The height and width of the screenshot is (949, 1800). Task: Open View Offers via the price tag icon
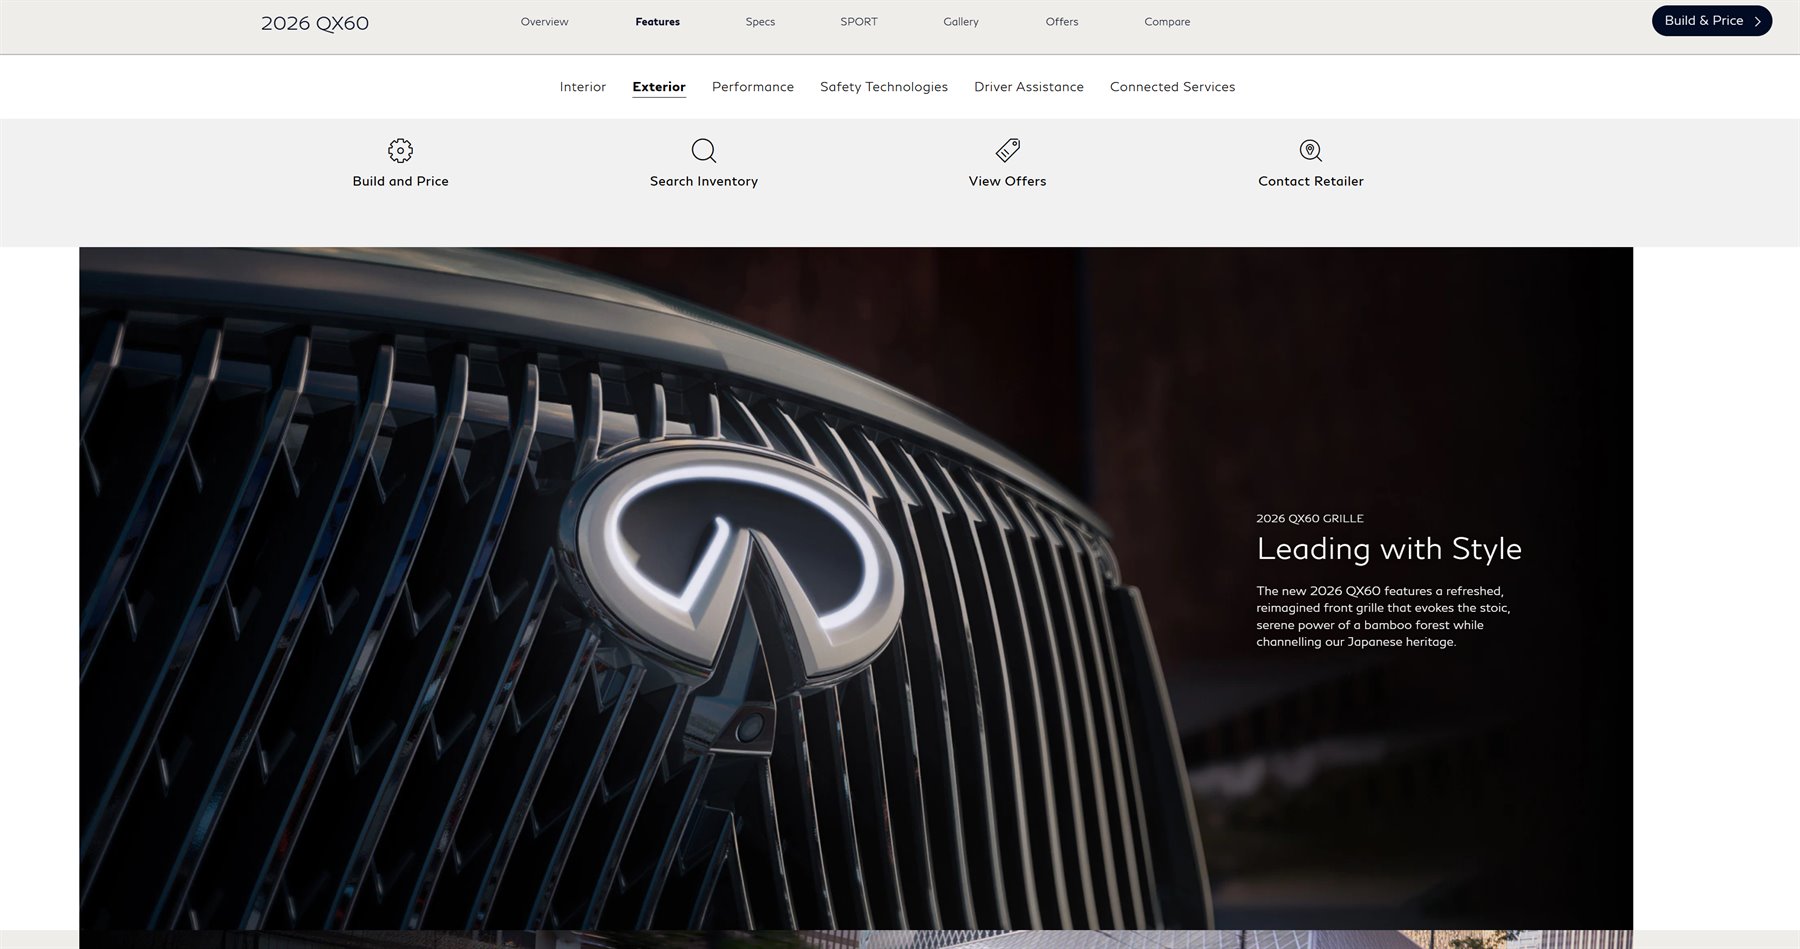[1007, 150]
